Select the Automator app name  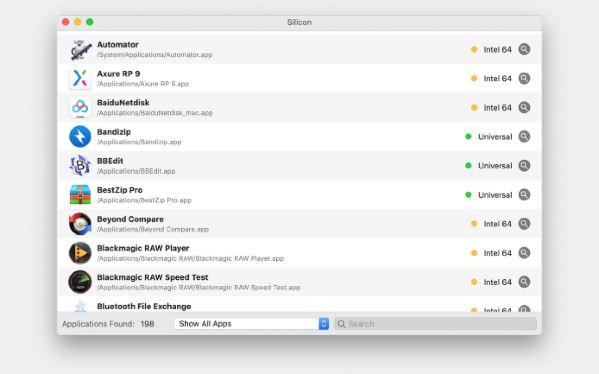click(x=118, y=45)
